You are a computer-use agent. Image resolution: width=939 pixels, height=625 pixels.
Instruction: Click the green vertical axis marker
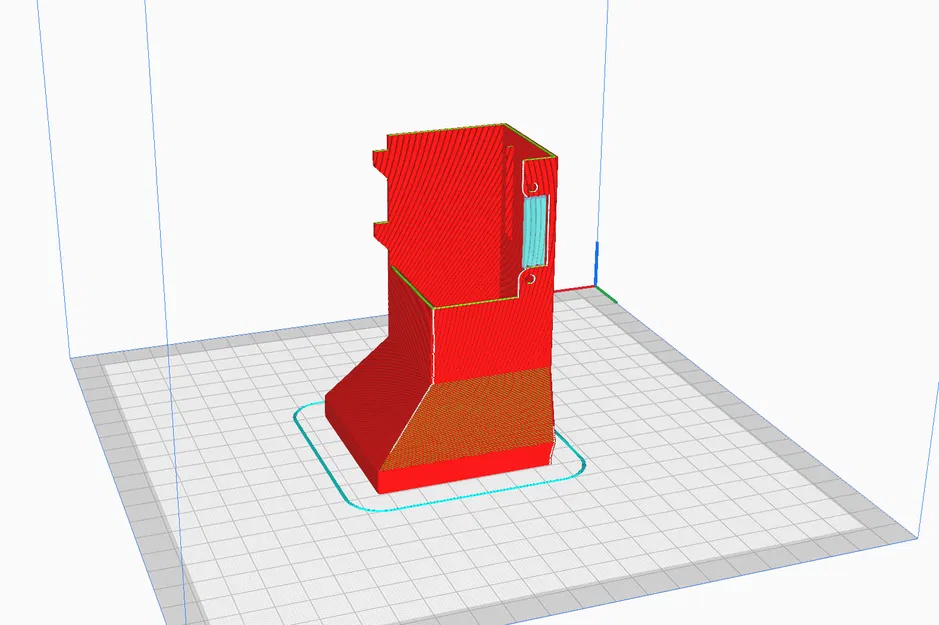(607, 296)
